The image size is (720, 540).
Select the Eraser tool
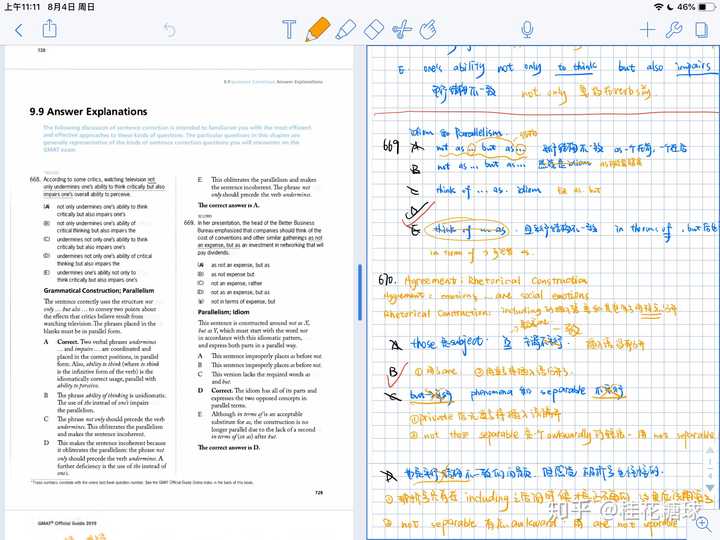373,29
